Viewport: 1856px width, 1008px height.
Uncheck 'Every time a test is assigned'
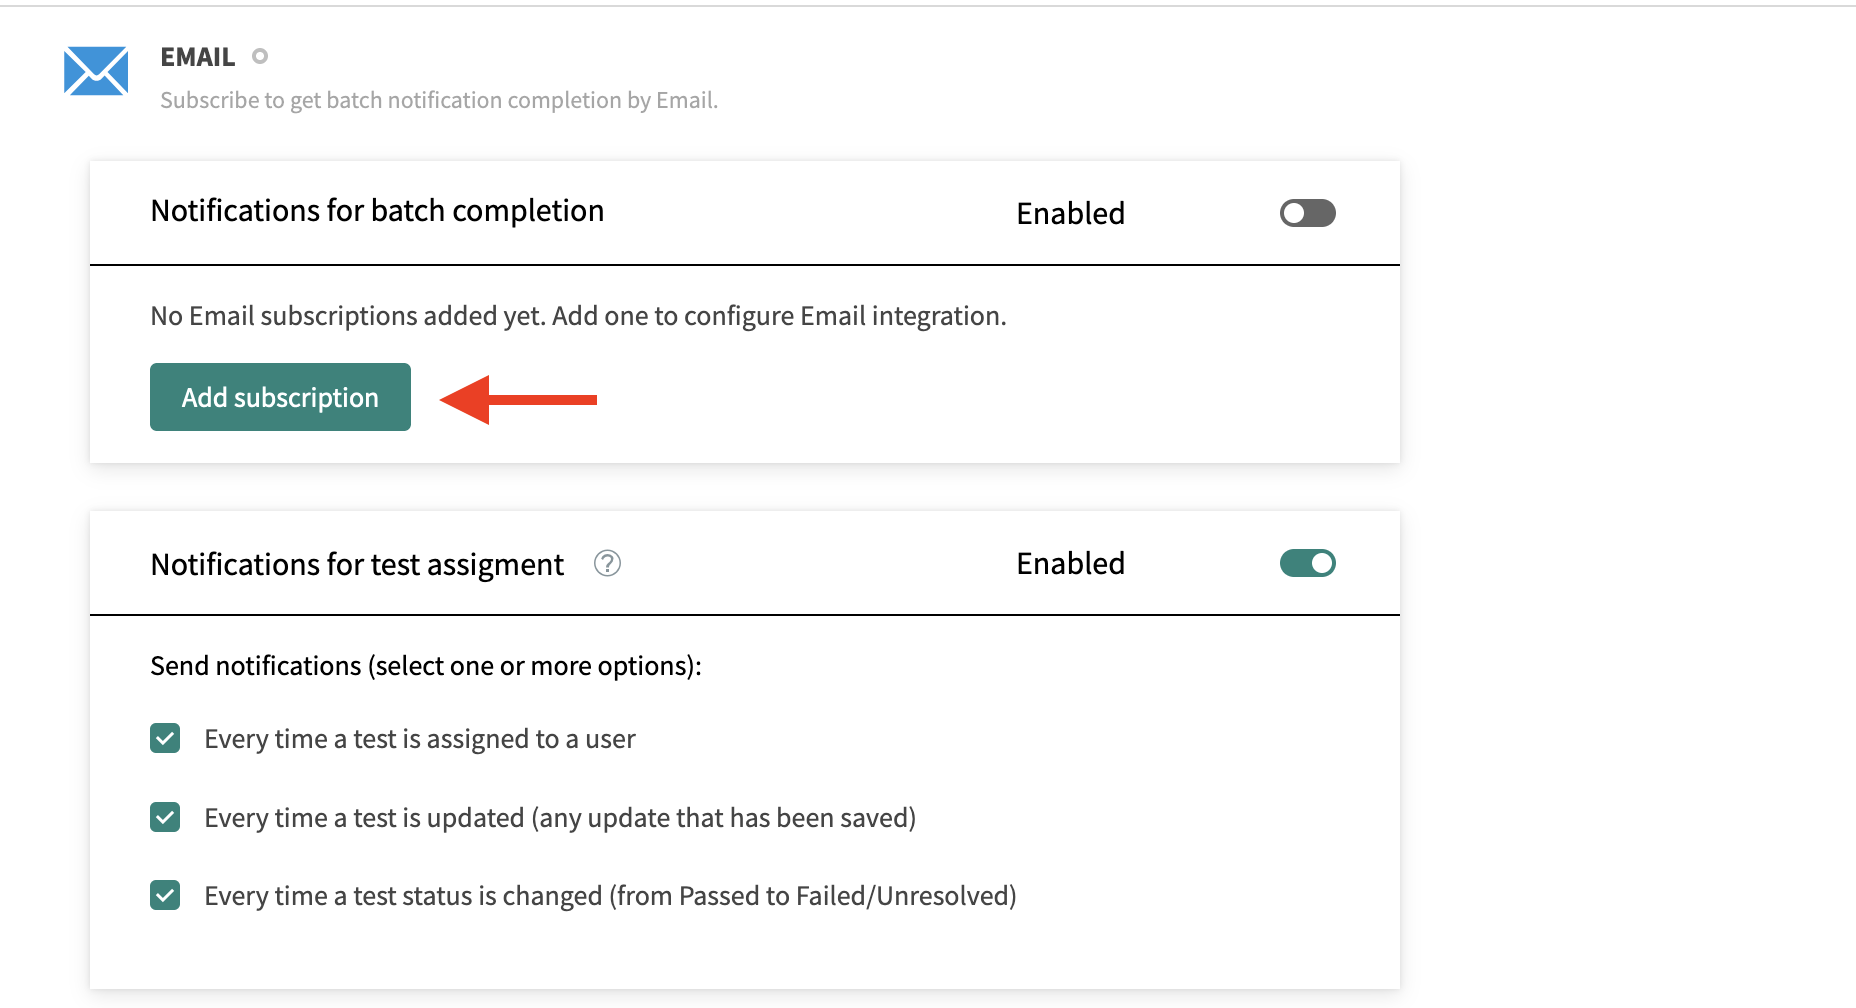point(165,739)
